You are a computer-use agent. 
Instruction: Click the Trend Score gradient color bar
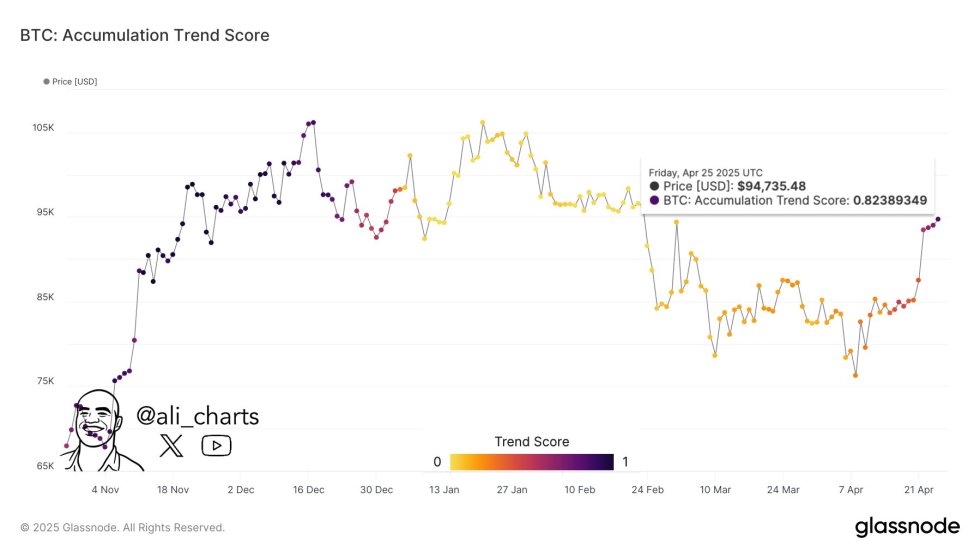[x=531, y=461]
